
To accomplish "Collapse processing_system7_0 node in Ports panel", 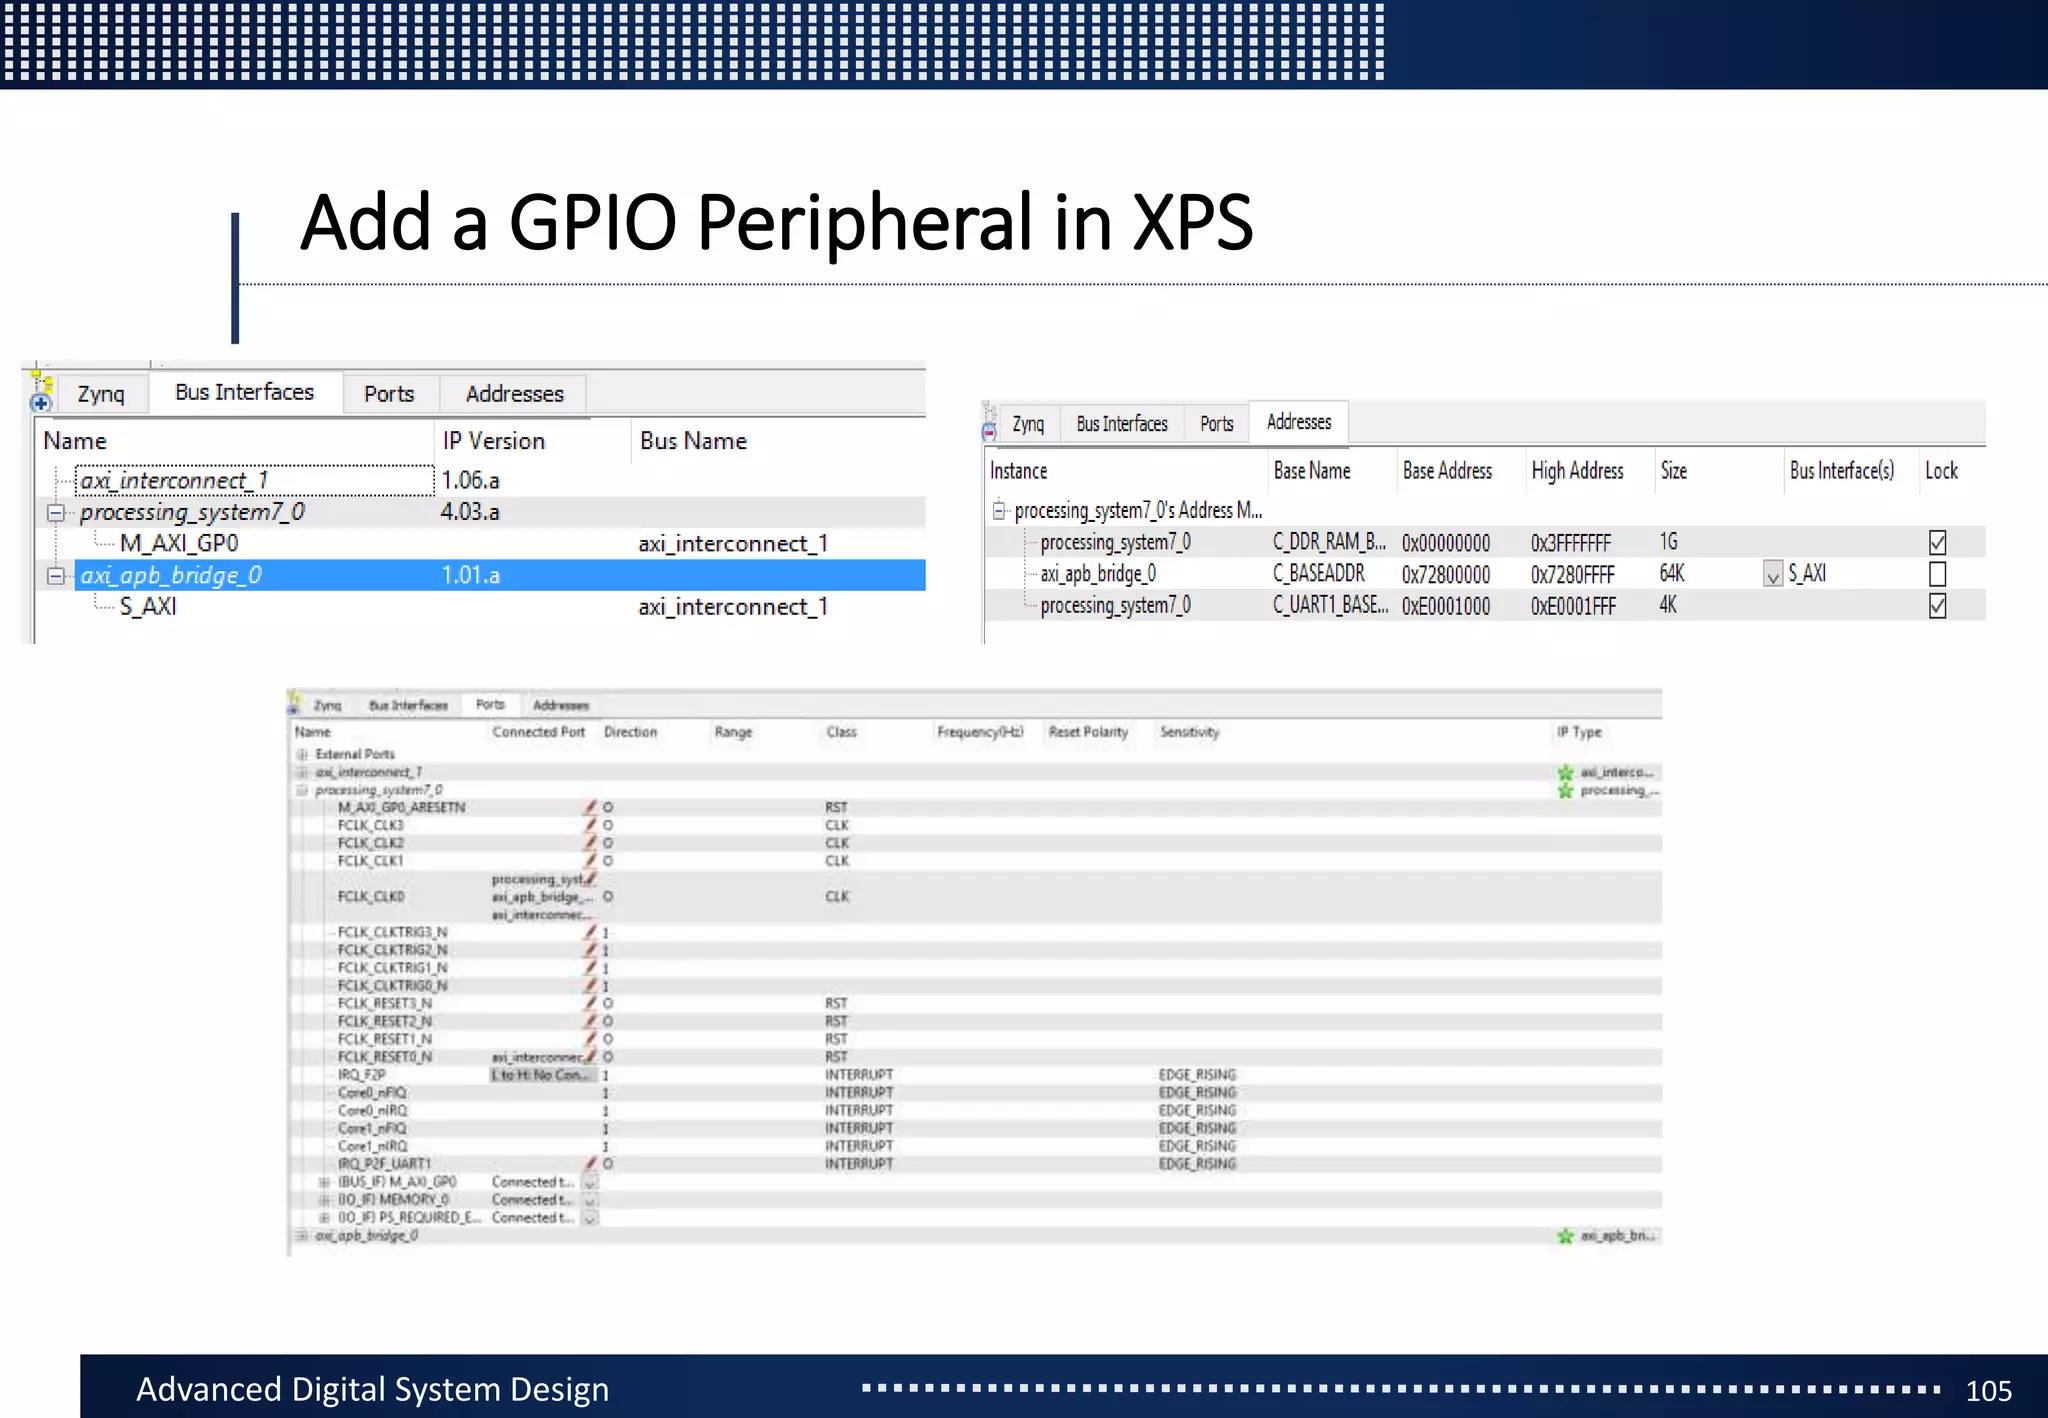I will (x=302, y=790).
